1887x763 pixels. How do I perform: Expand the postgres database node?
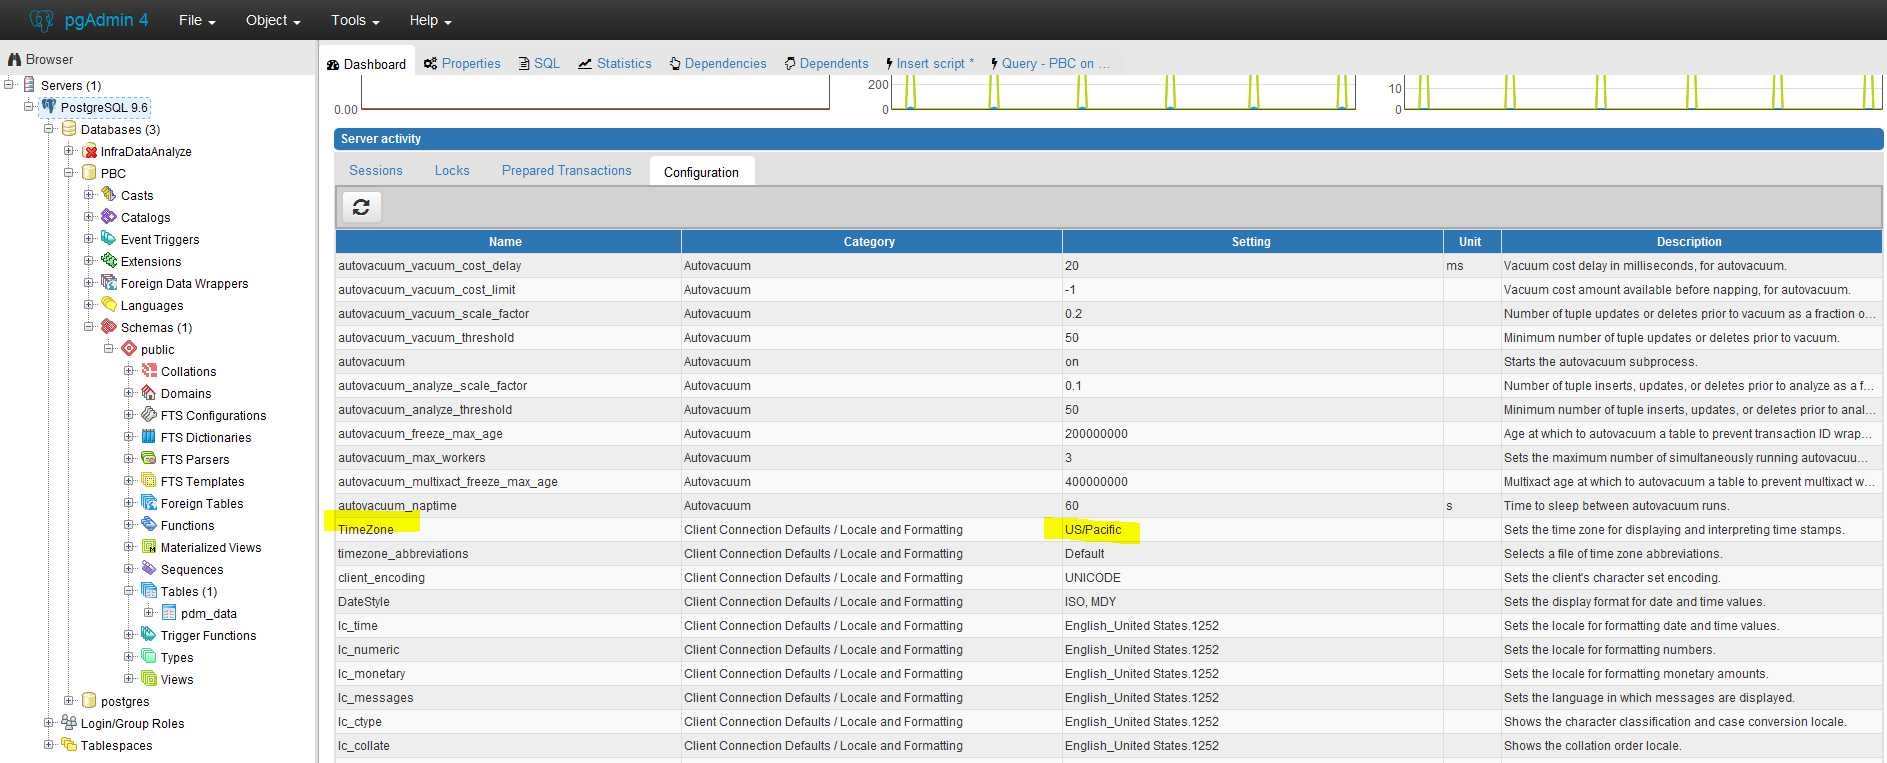tap(68, 700)
